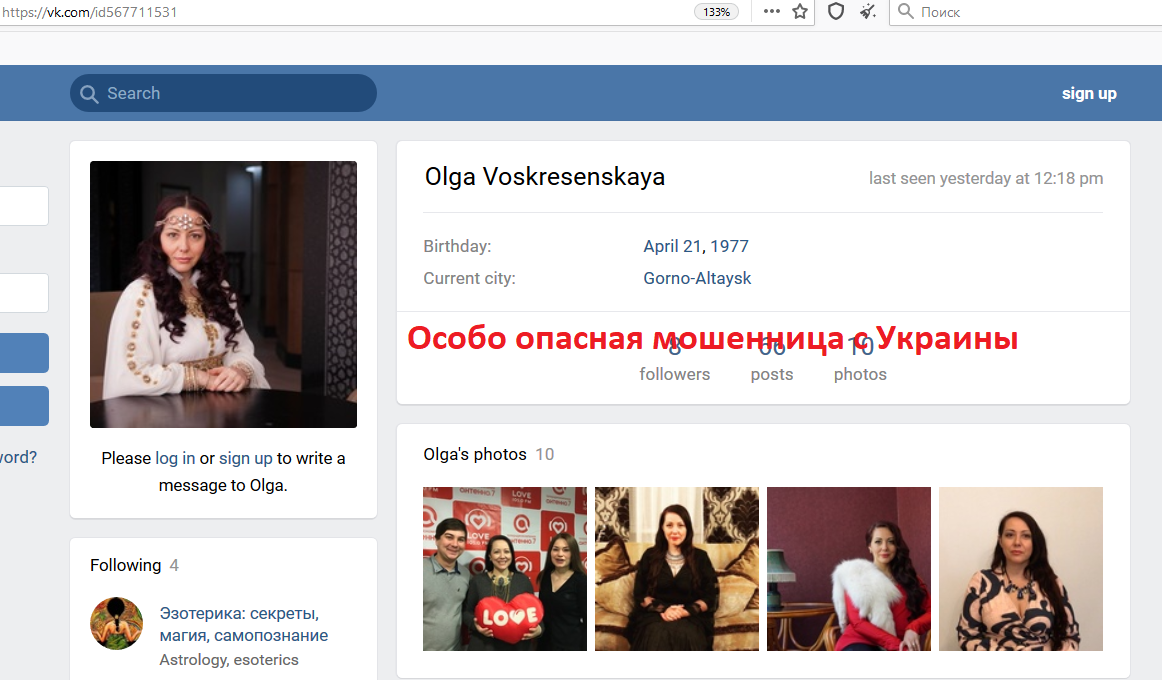The height and width of the screenshot is (680, 1162).
Task: Click the 133% zoom level badge
Action: (x=717, y=12)
